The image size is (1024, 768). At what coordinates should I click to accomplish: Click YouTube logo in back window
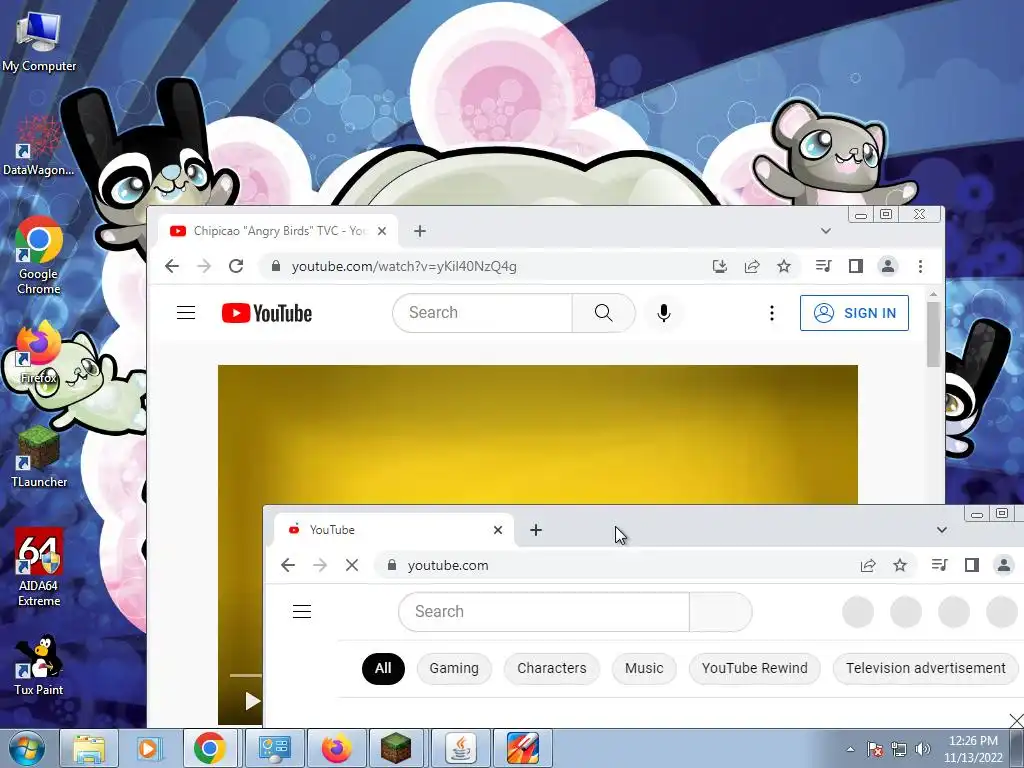[x=266, y=313]
